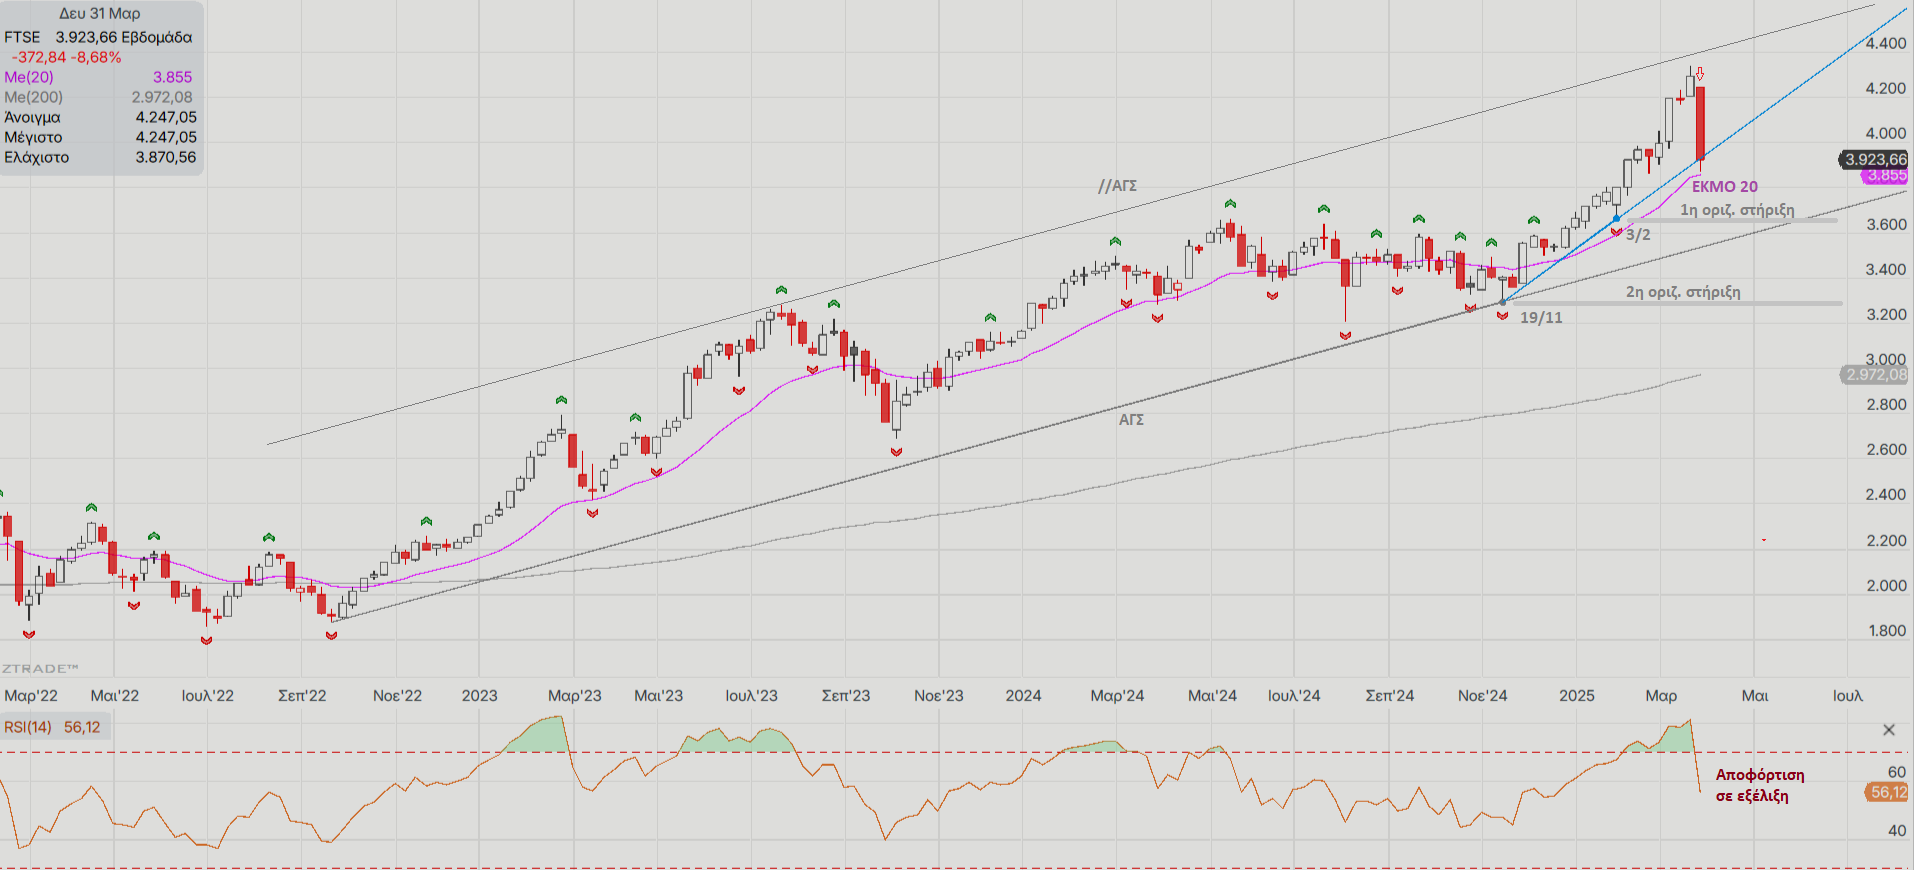Image resolution: width=1914 pixels, height=870 pixels.
Task: Click the Σεπ'23 time axis label
Action: 846,696
